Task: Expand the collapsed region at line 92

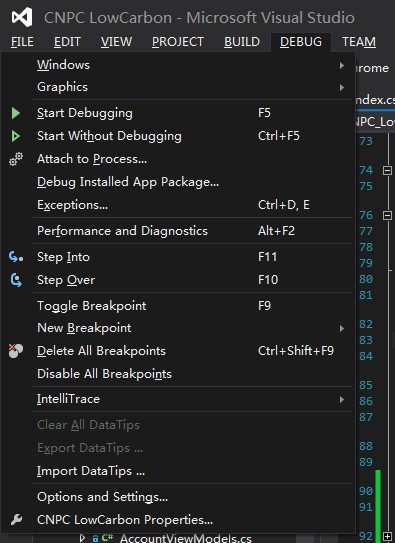Action: click(x=387, y=537)
